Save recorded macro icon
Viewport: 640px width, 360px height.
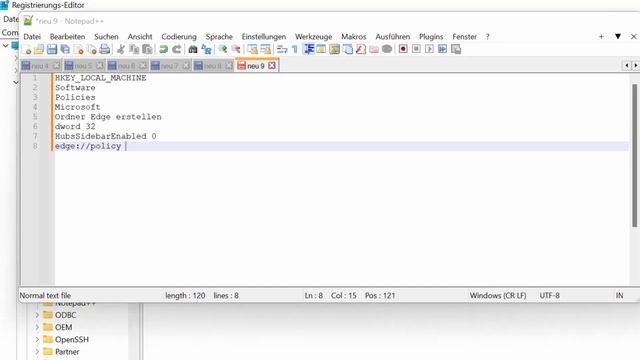(x=456, y=49)
